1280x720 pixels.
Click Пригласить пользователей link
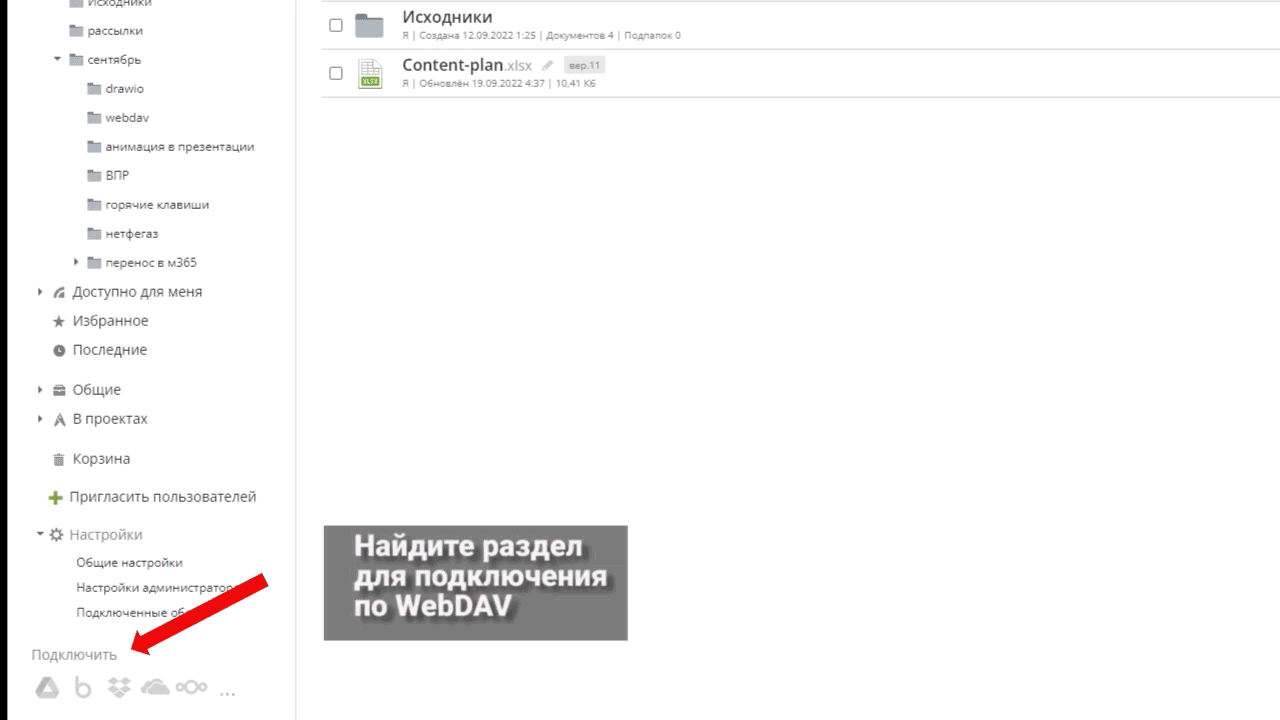coord(163,497)
